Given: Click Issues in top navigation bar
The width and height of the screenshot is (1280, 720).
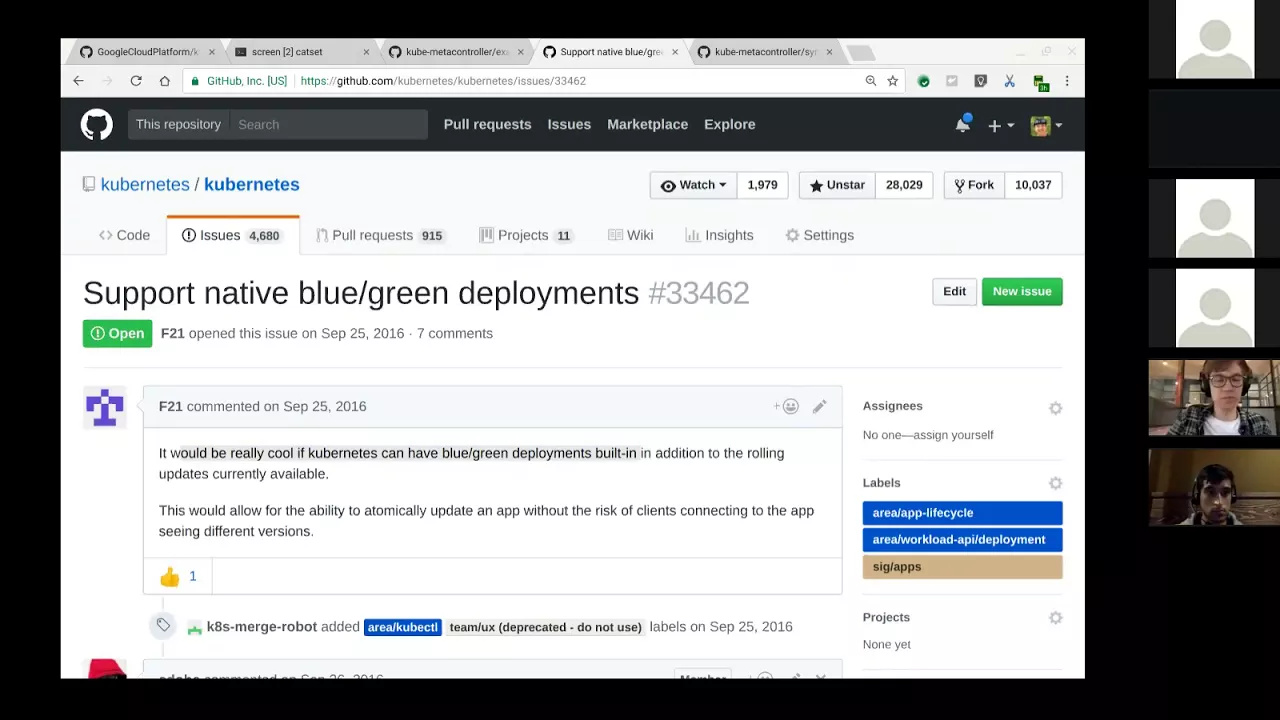Looking at the screenshot, I should click(569, 124).
